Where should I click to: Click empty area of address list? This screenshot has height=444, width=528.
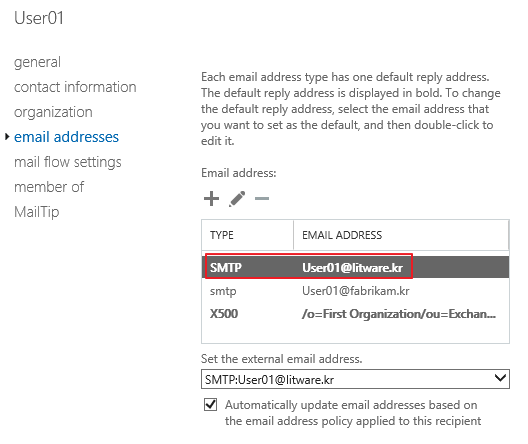click(355, 334)
